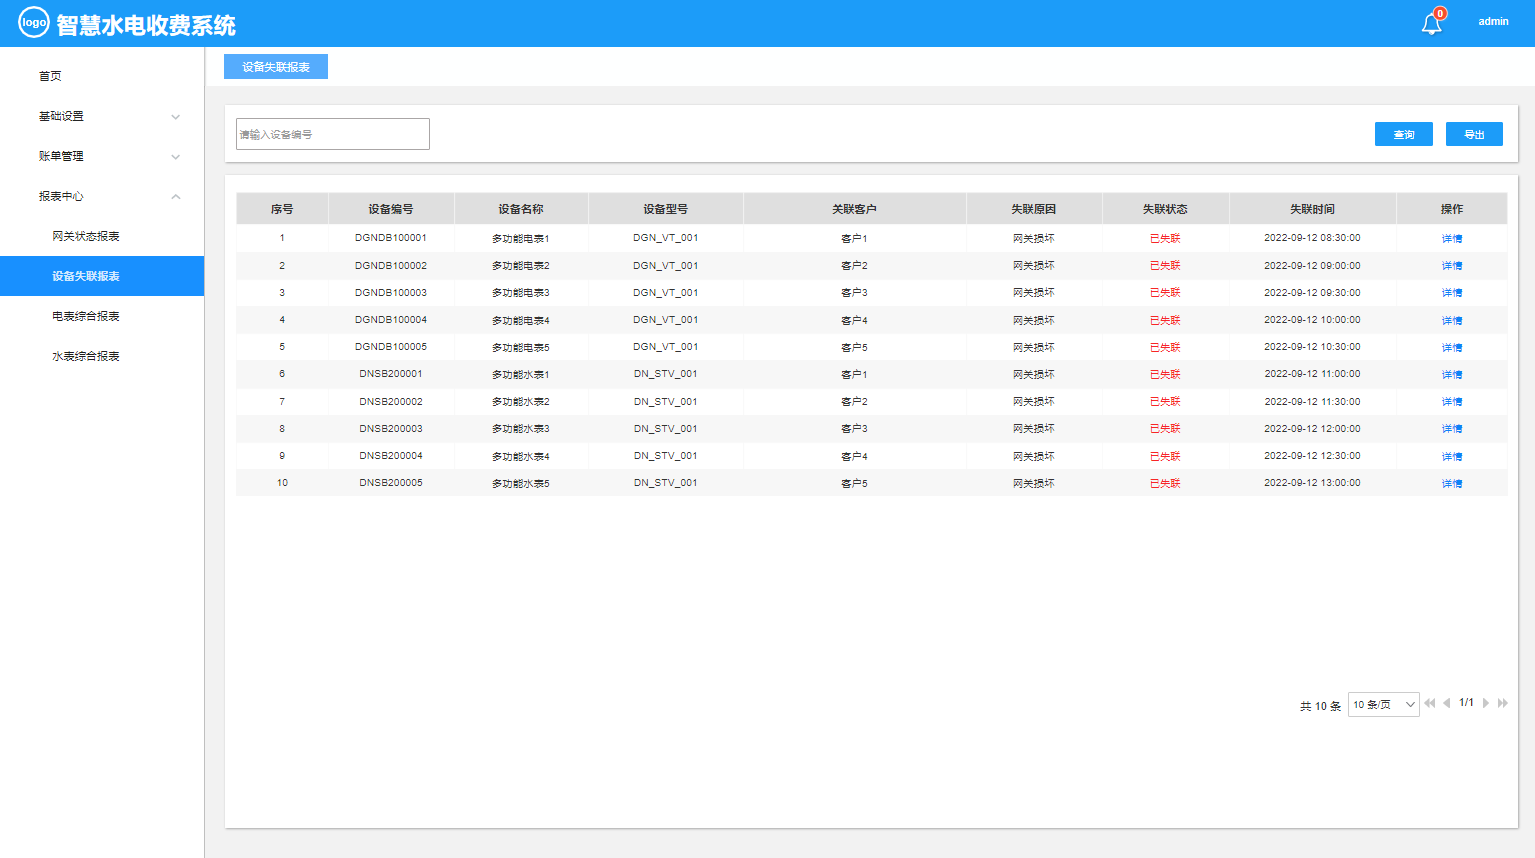
Task: Open 电表综合报表 in sidebar
Action: (86, 316)
